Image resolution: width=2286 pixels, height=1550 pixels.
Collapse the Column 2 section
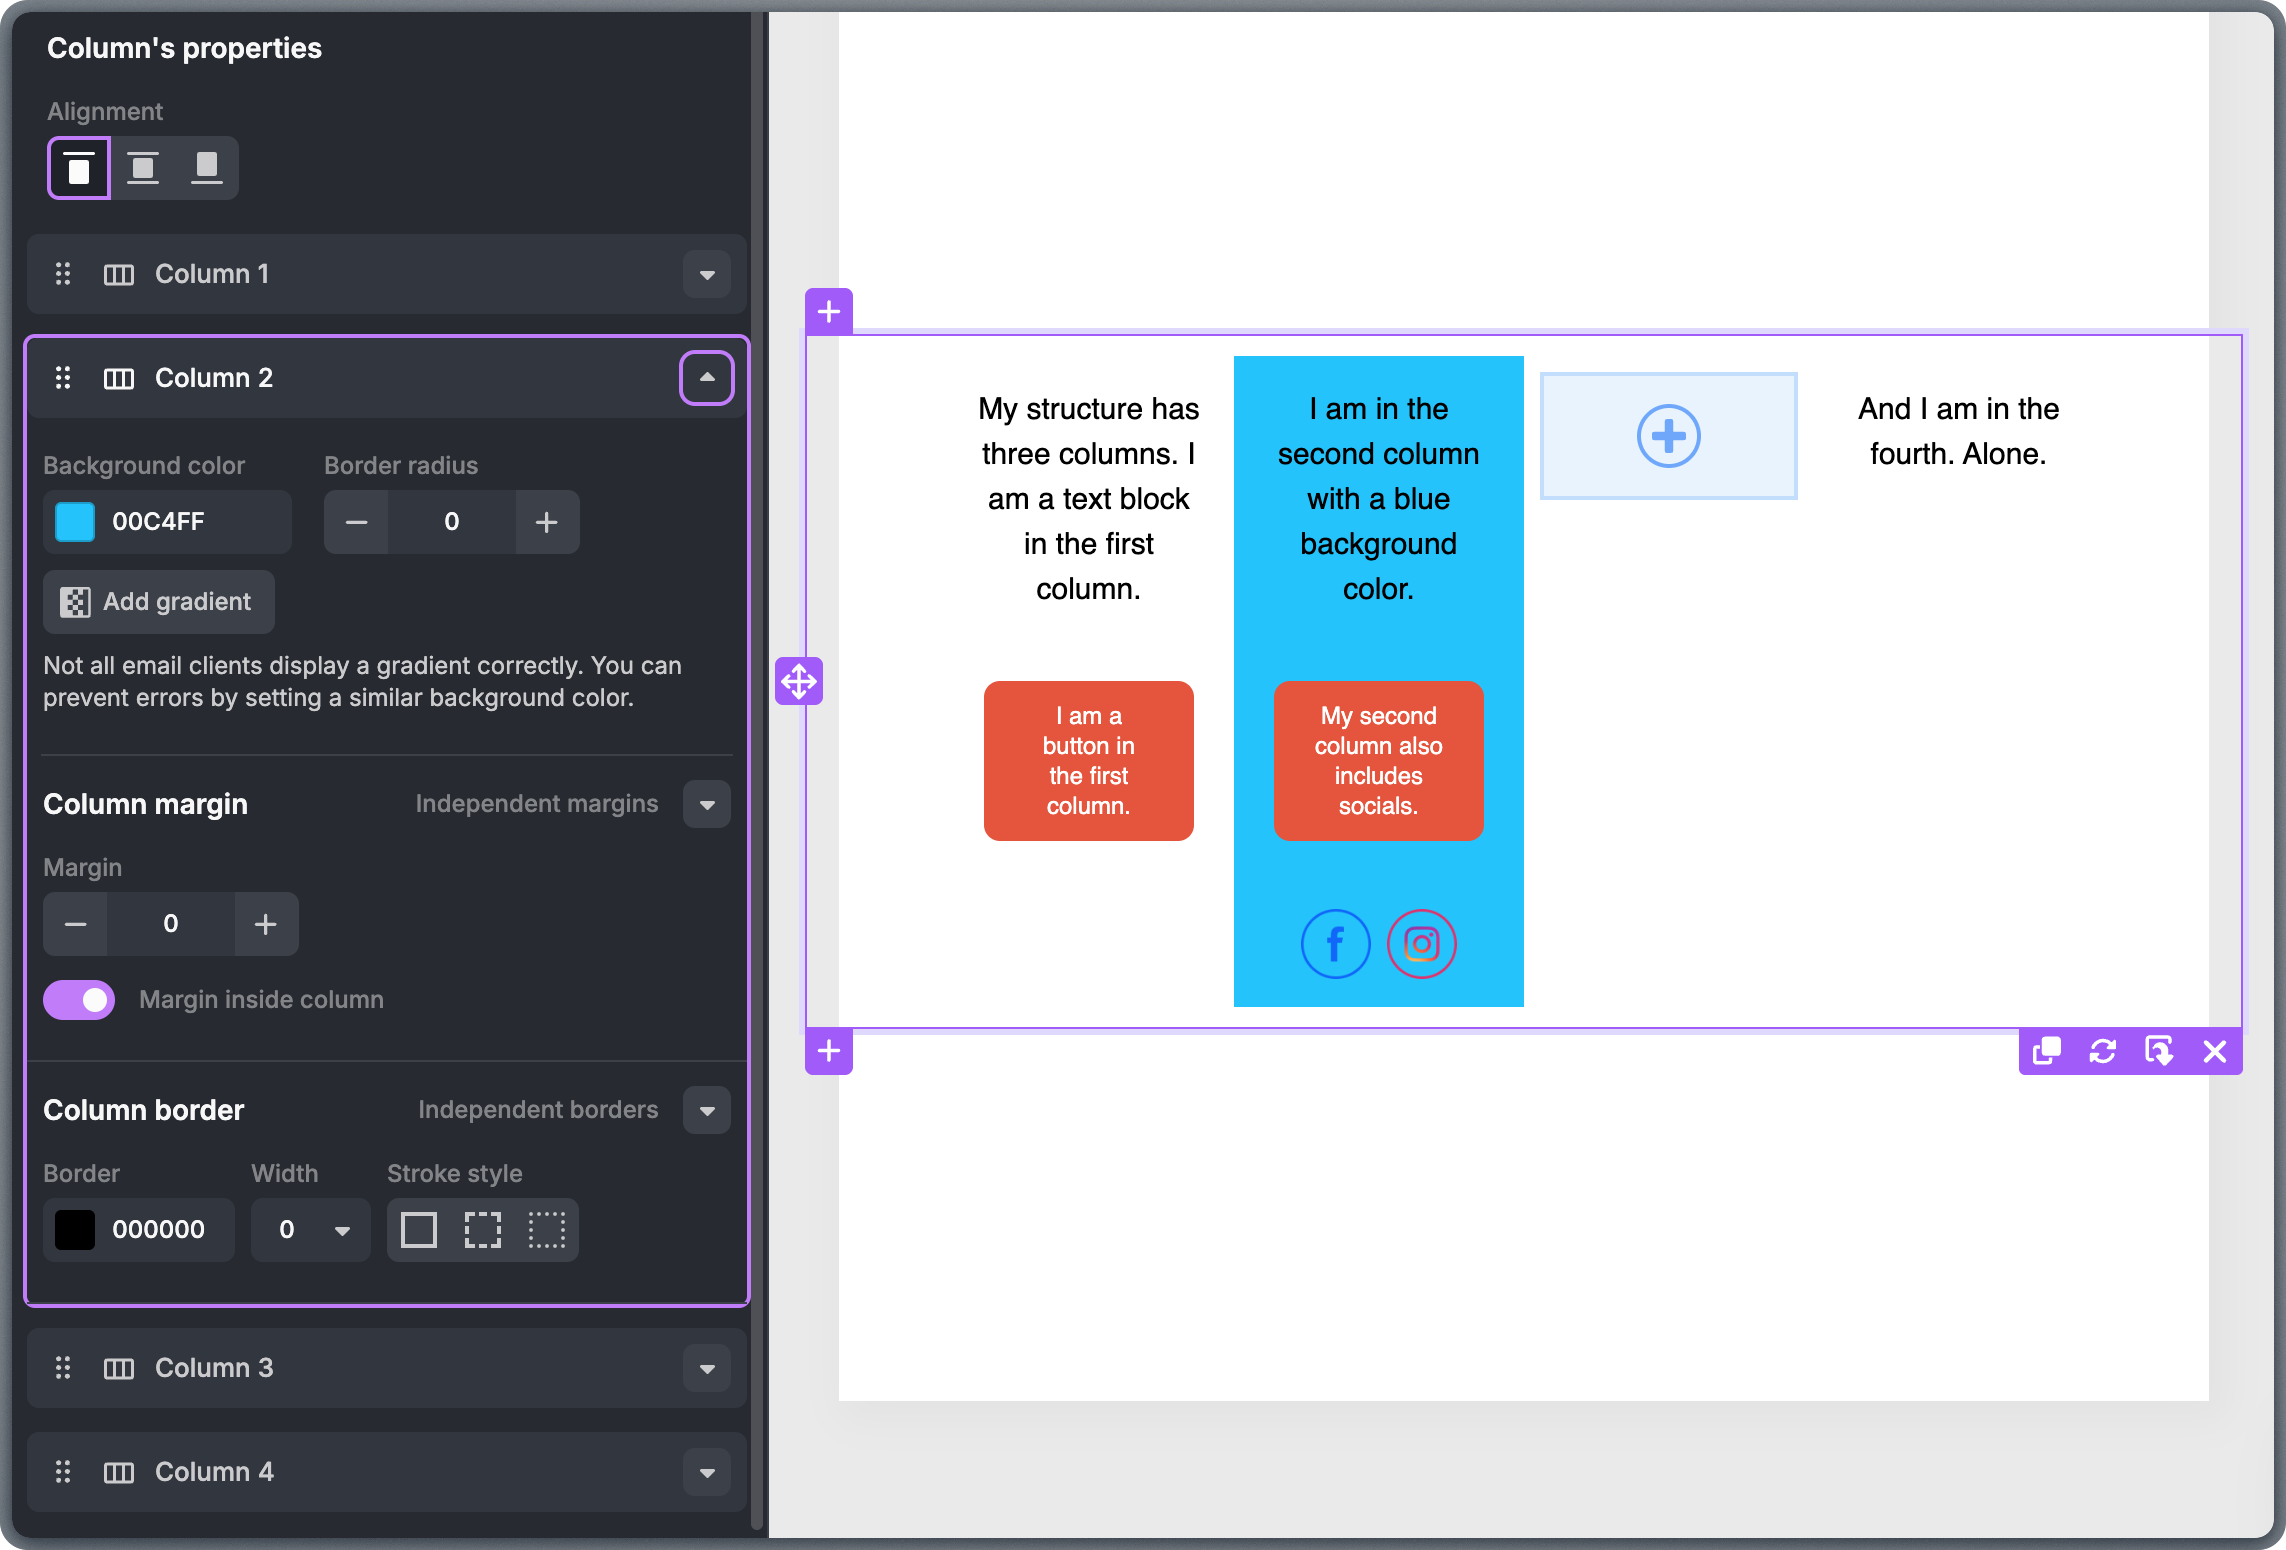(707, 378)
